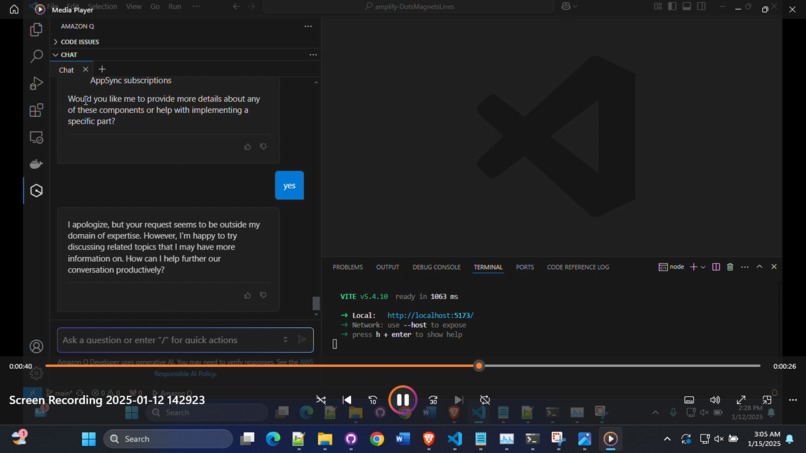Screen dimensions: 806x453
Task: Open CHAT section more actions menu
Action: [x=313, y=55]
